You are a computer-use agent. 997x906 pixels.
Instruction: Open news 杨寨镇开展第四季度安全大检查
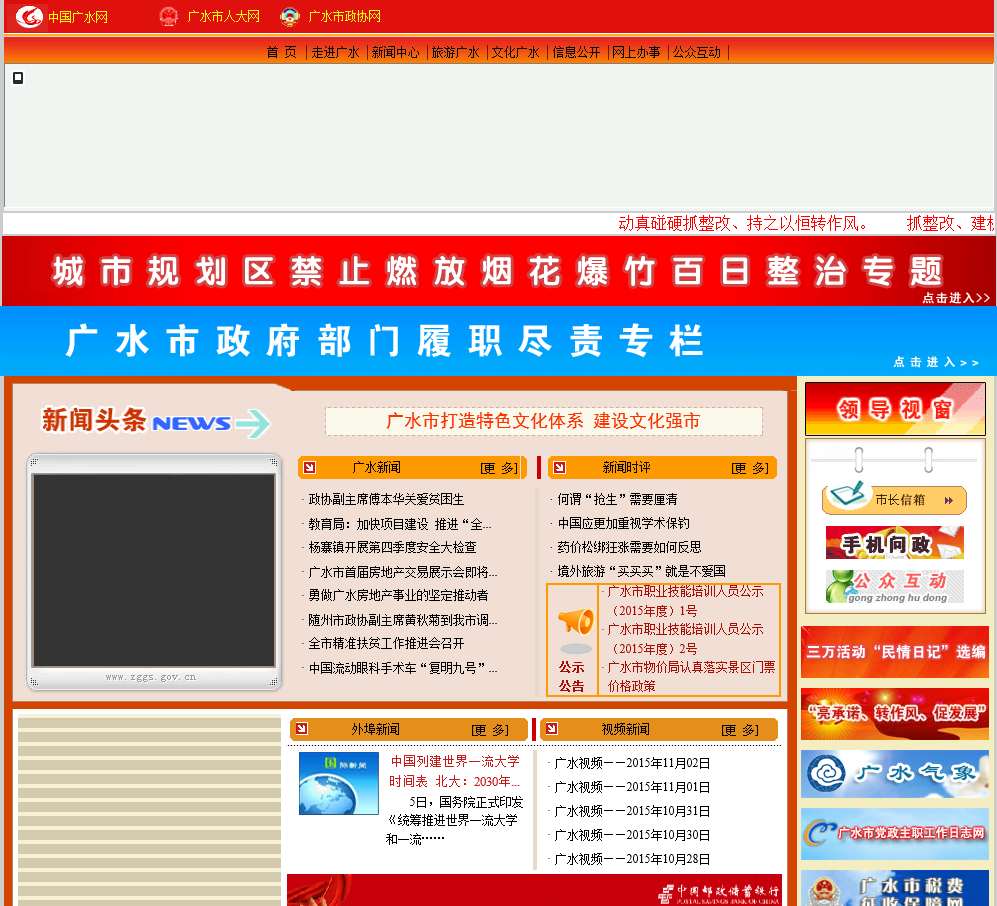(x=392, y=547)
